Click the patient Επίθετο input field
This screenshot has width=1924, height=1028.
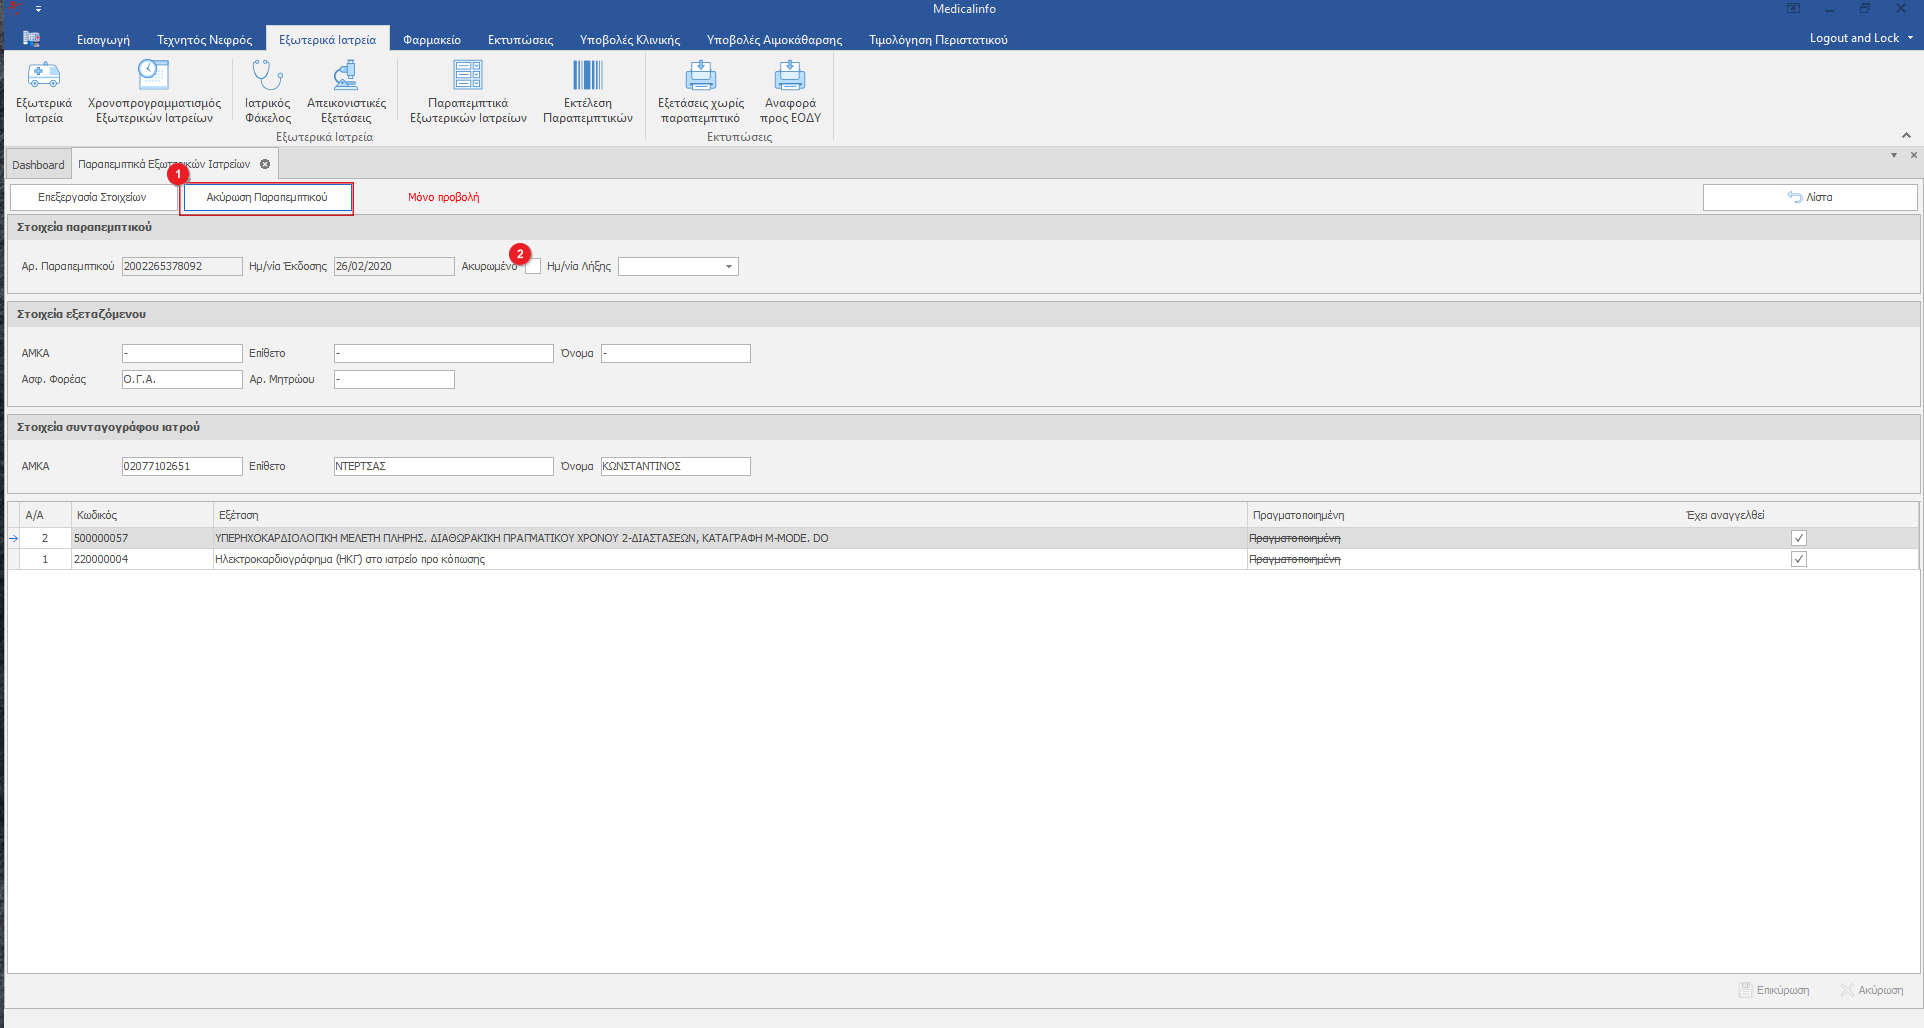(443, 354)
